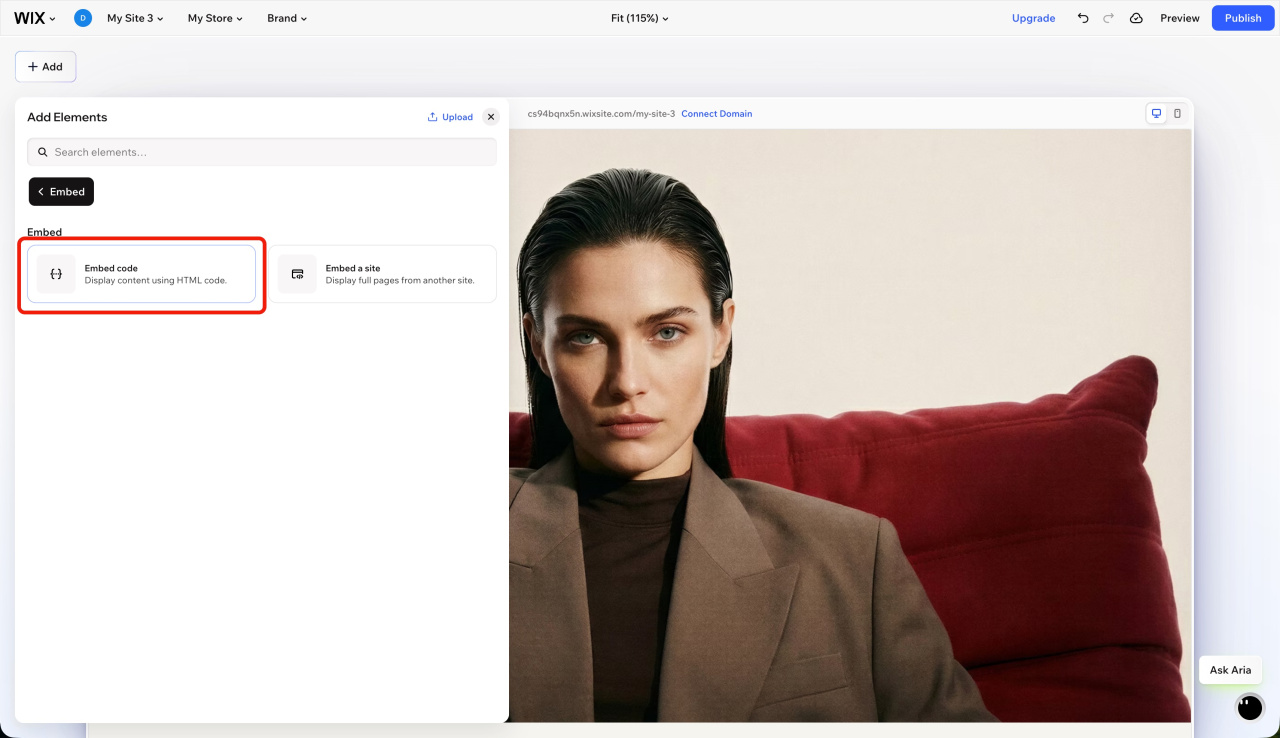Screen dimensions: 1280x738
Task: Switch to mobile view icon
Action: coord(1177,114)
